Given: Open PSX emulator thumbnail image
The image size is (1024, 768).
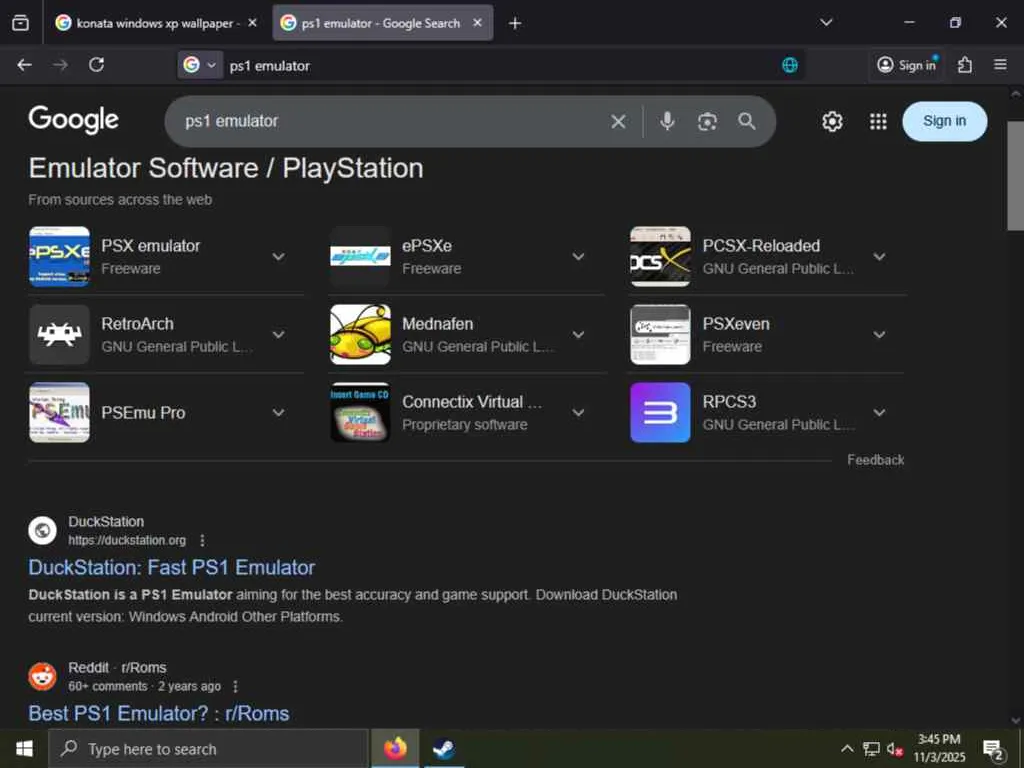Looking at the screenshot, I should (59, 257).
